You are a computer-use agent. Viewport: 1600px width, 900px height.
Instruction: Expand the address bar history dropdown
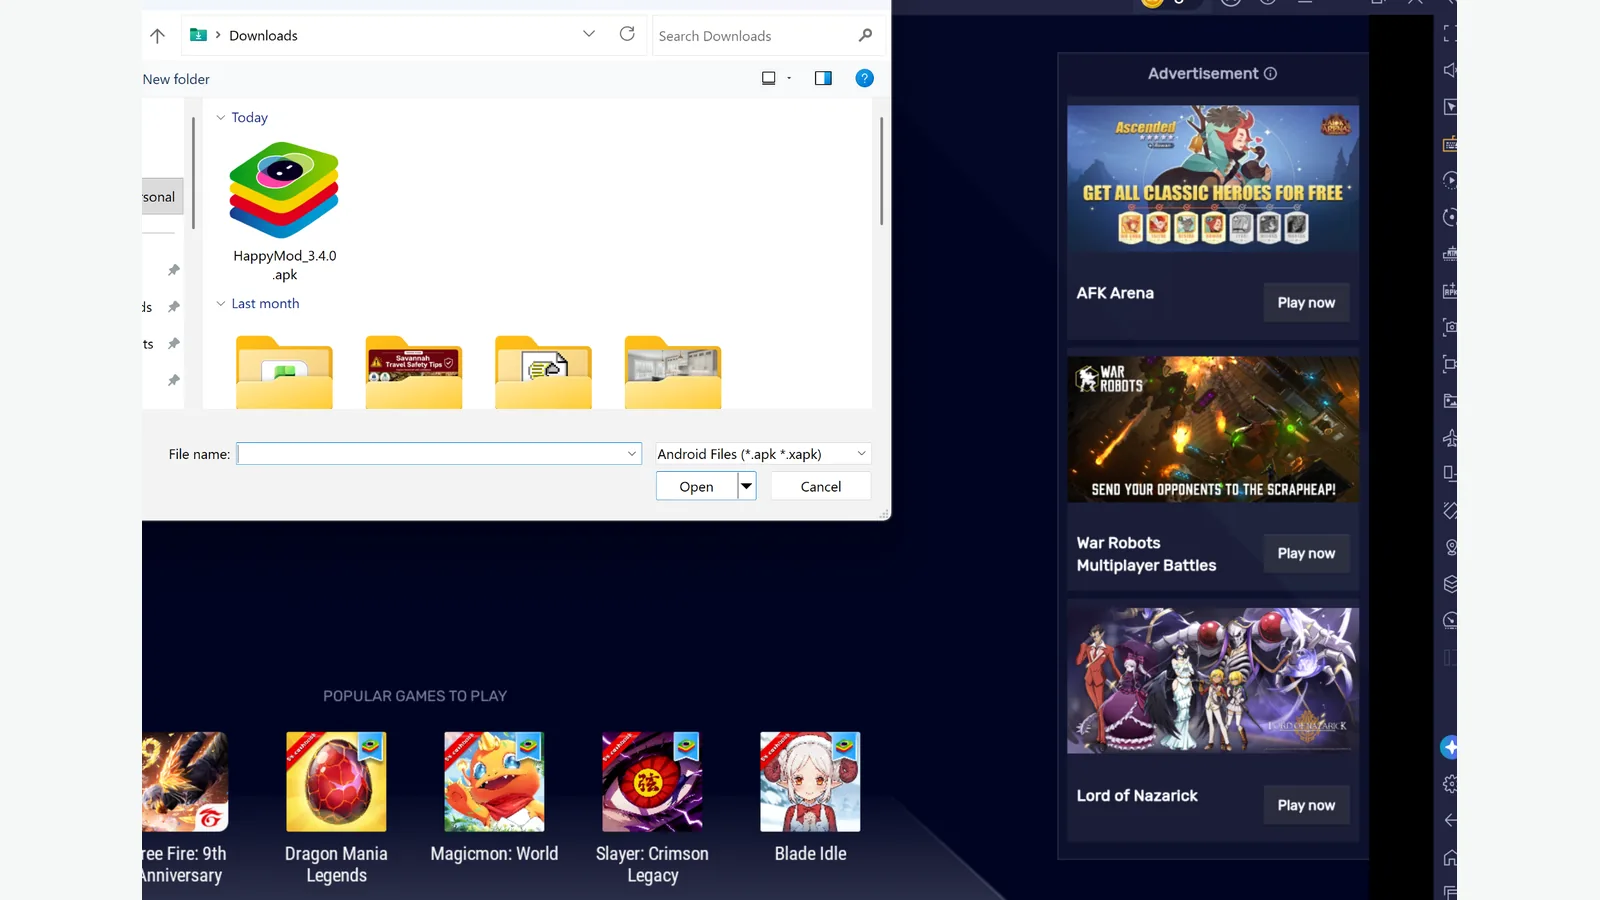tap(589, 34)
